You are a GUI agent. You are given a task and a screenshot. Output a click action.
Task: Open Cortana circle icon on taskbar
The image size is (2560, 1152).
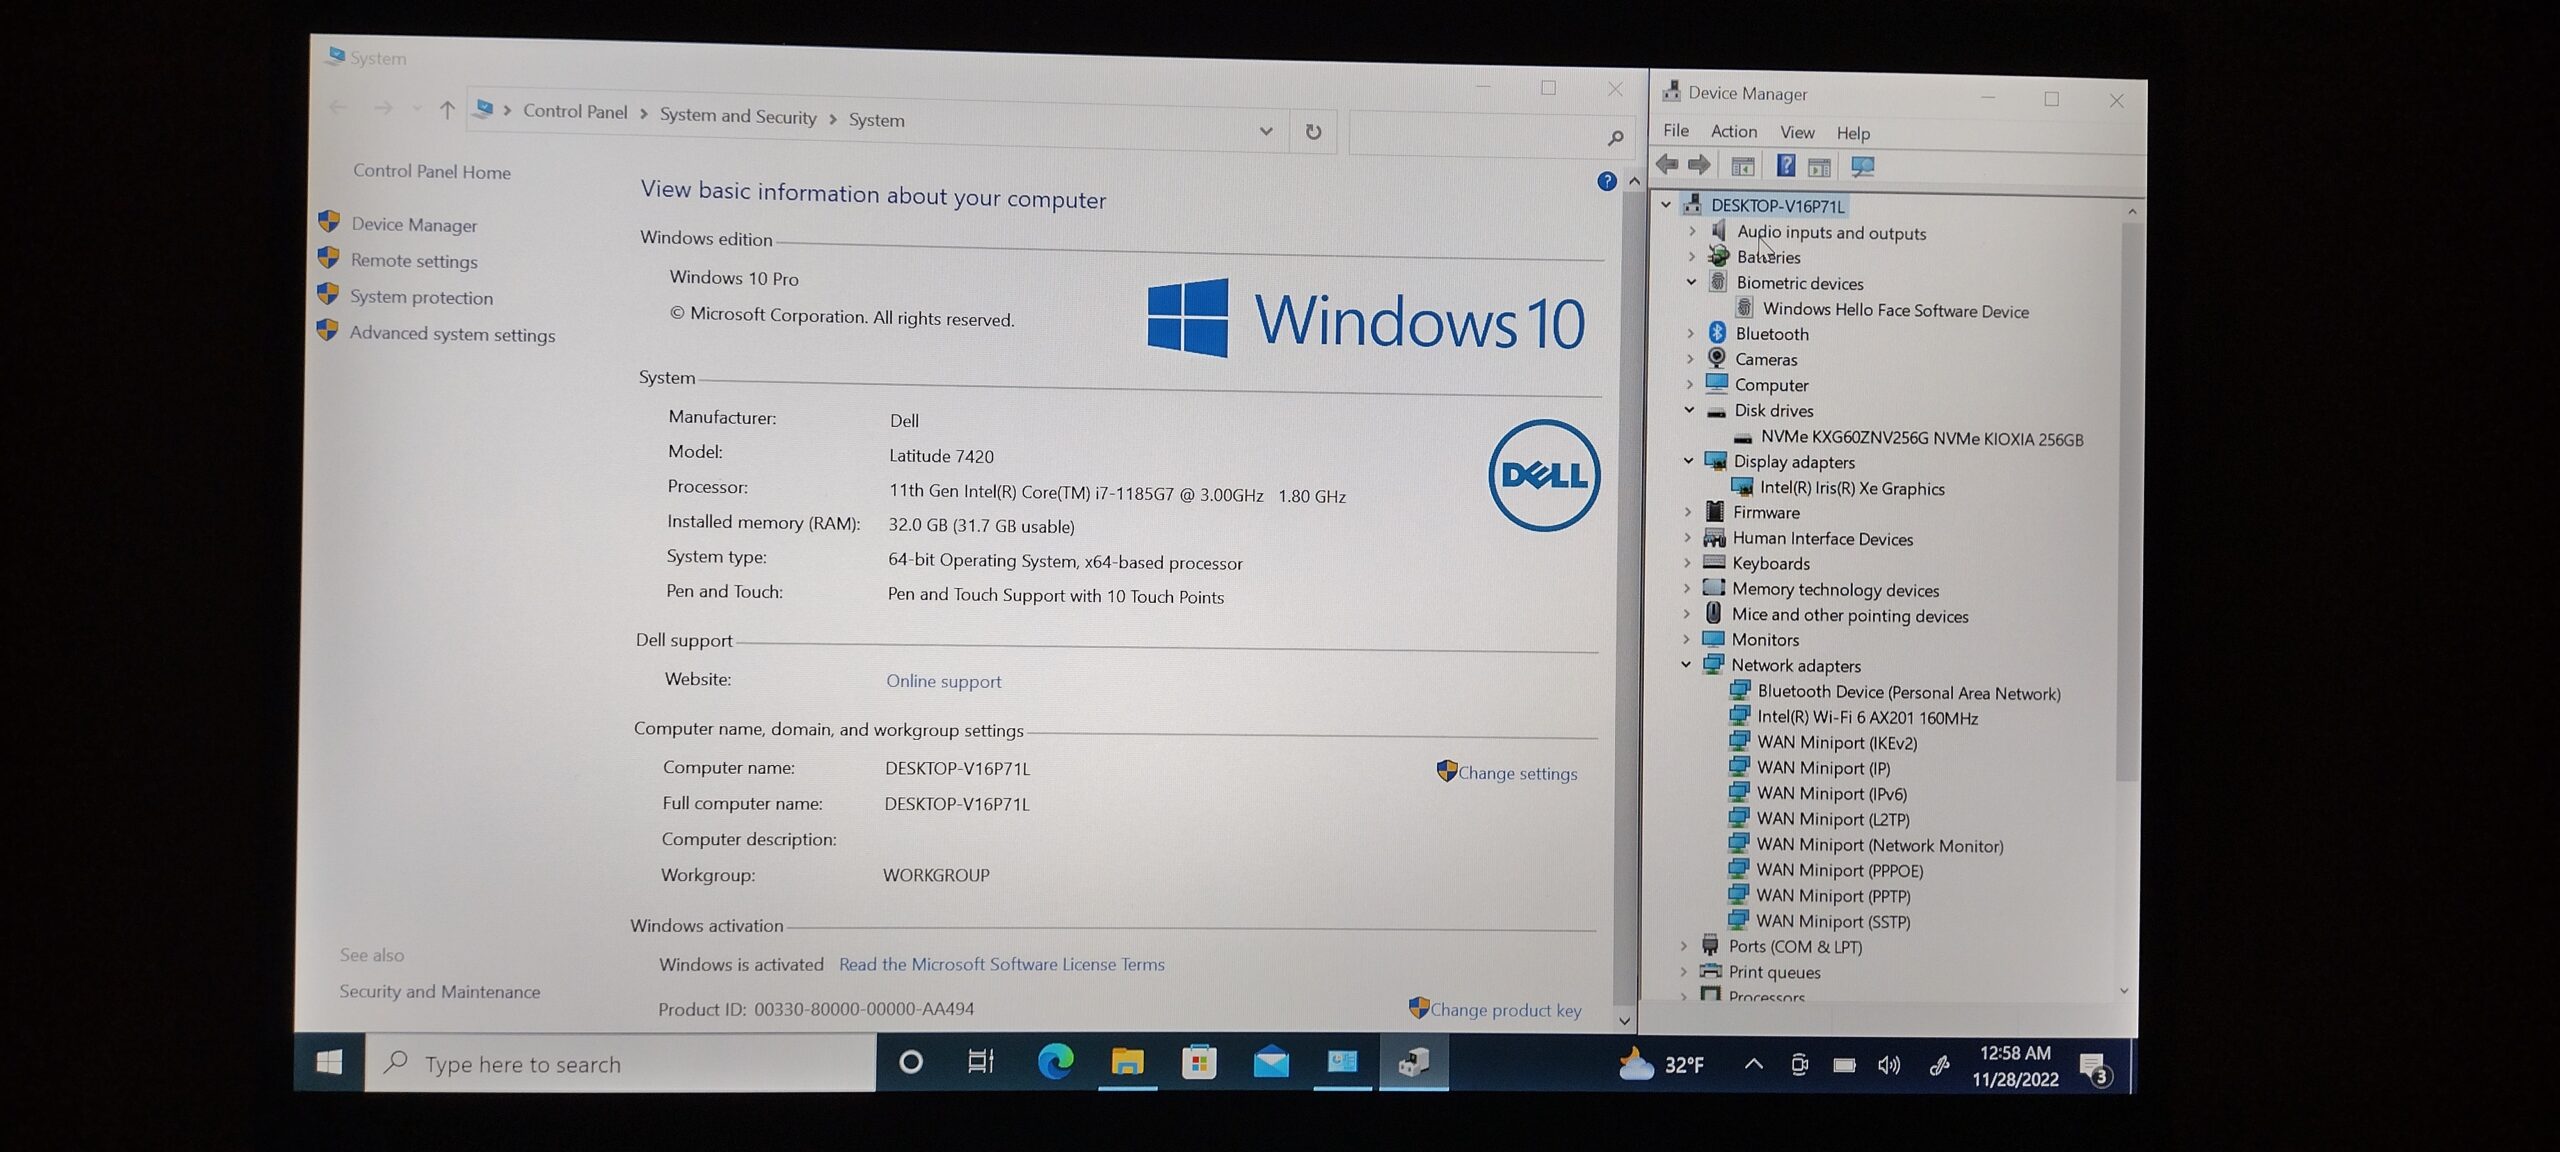910,1062
